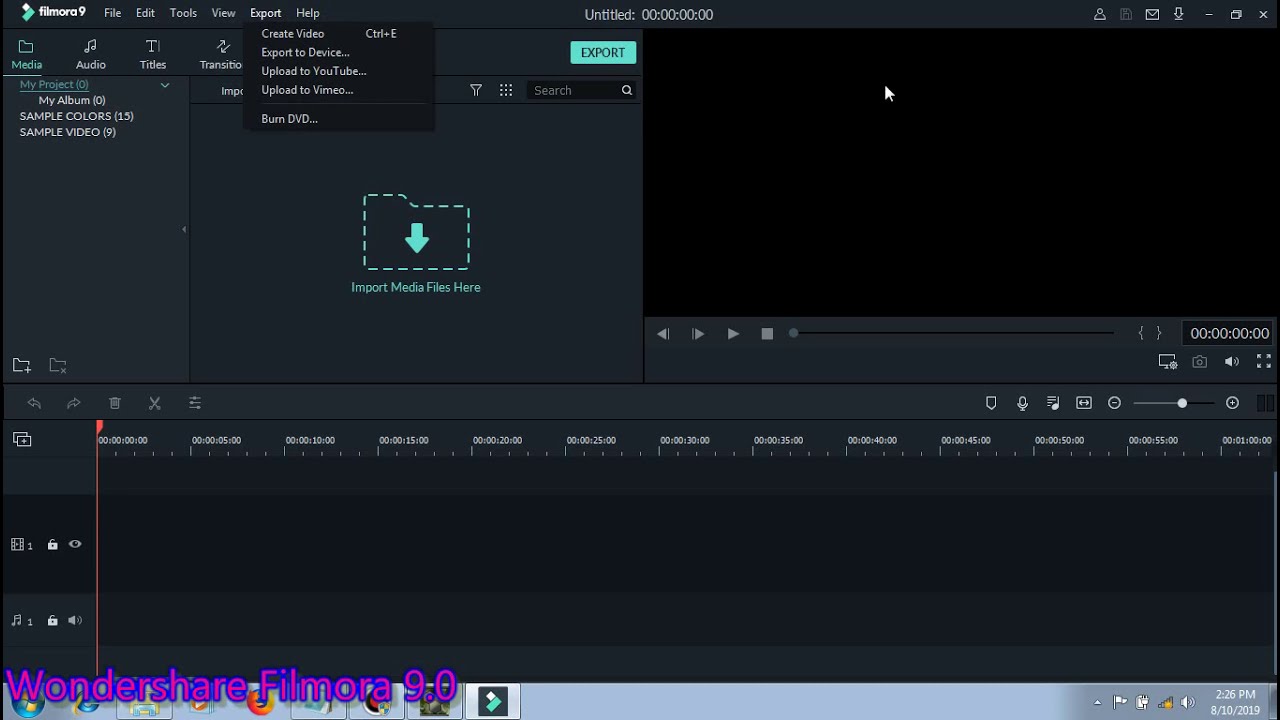Select the scissors split tool
The image size is (1280, 720).
[155, 403]
